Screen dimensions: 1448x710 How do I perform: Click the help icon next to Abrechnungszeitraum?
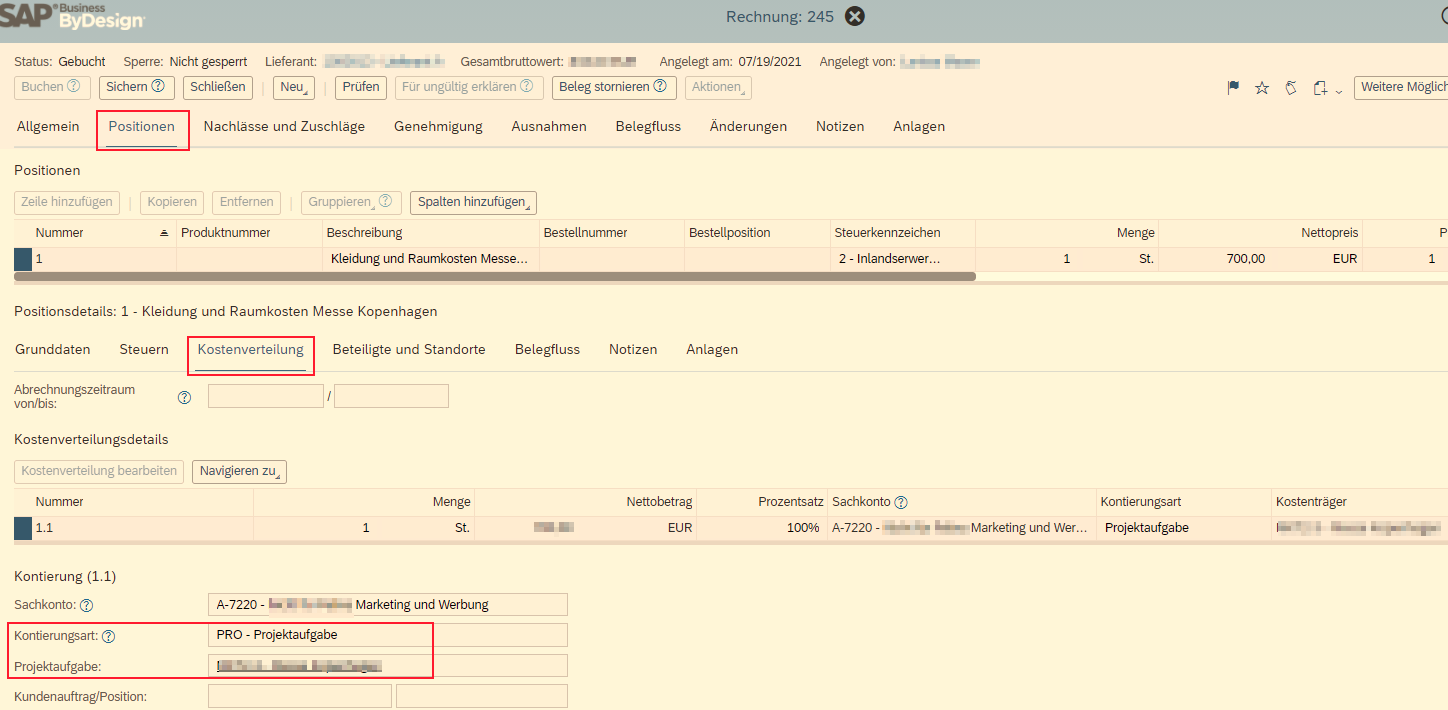[x=184, y=397]
